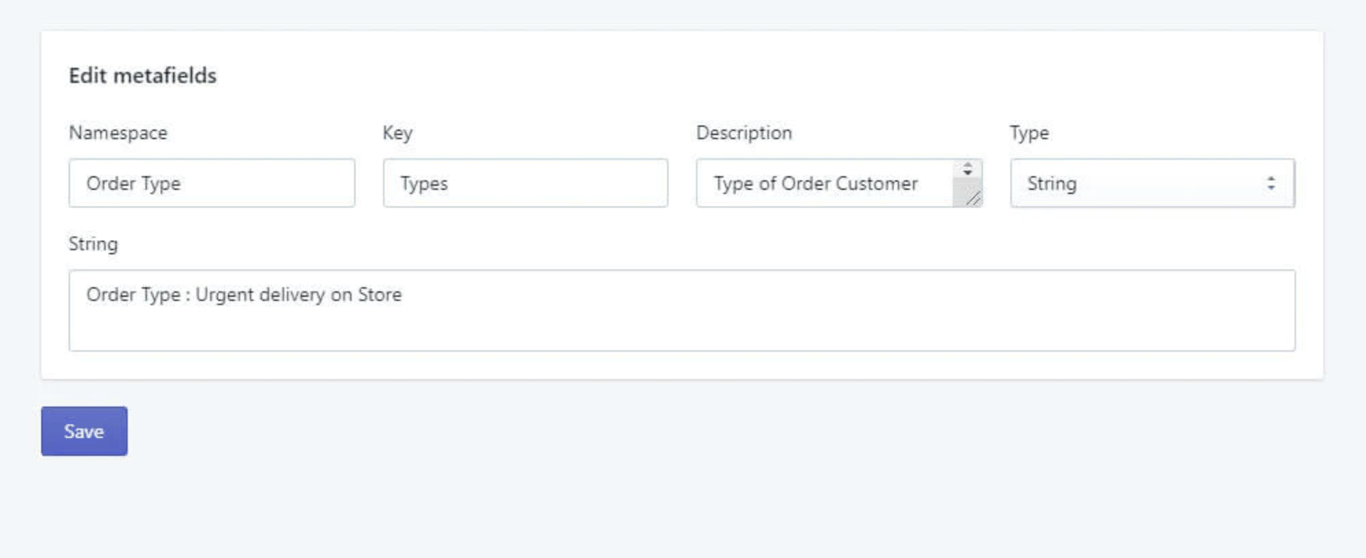Click the Description field scroll arrows
This screenshot has height=558, width=1366.
[x=967, y=170]
